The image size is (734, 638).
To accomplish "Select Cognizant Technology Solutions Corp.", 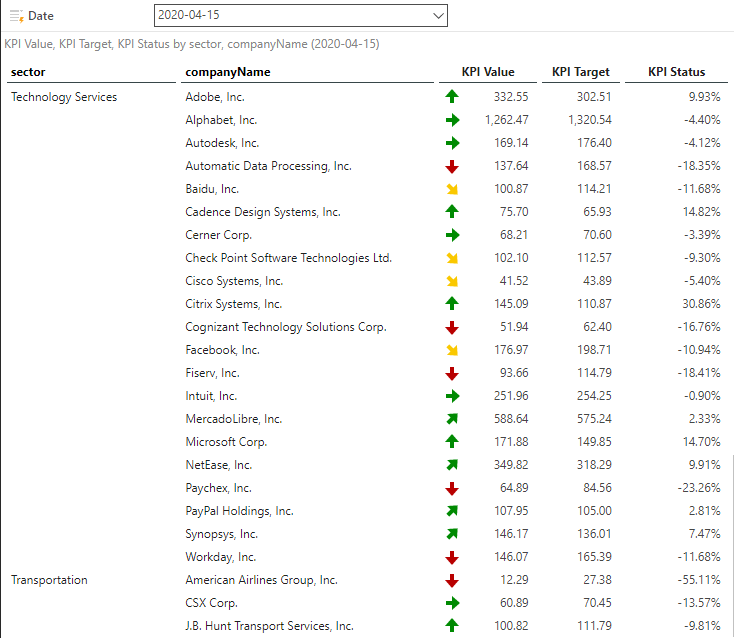I will 286,327.
